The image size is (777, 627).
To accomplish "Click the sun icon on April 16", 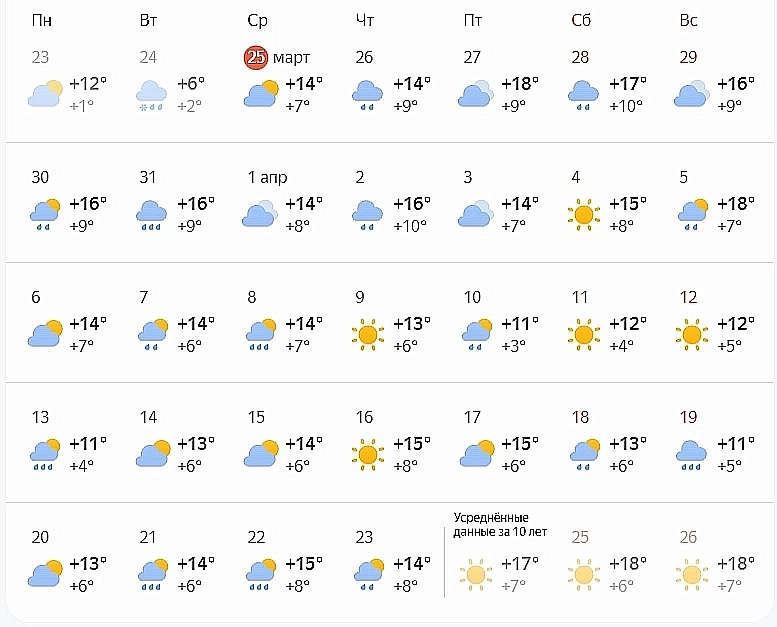I will 368,453.
